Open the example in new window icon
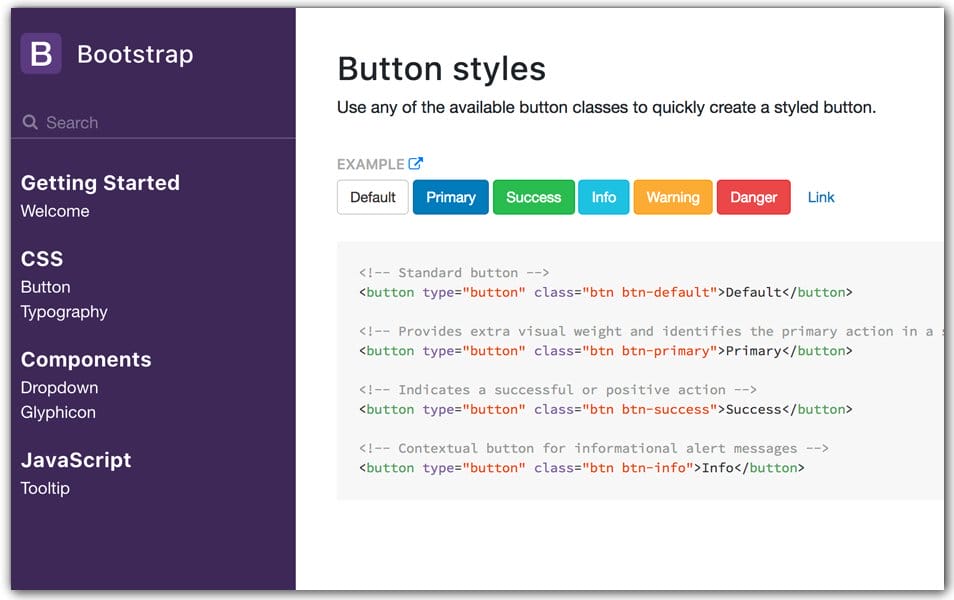Screen dimensions: 954x600 coord(414,162)
